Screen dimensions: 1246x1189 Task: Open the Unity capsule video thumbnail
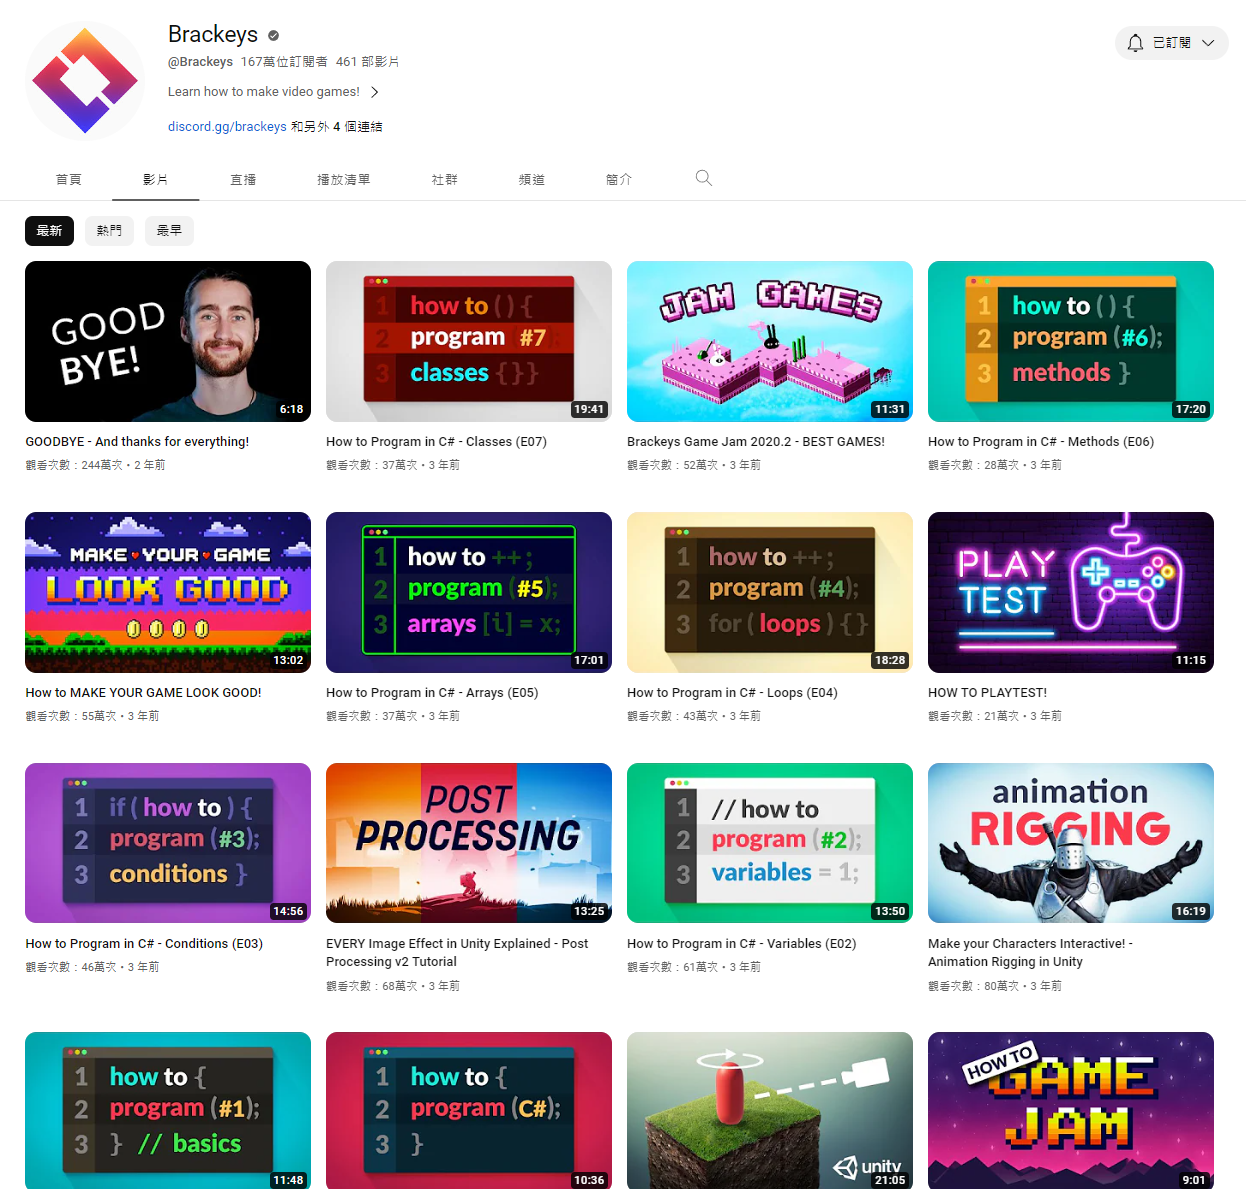pyautogui.click(x=770, y=1110)
